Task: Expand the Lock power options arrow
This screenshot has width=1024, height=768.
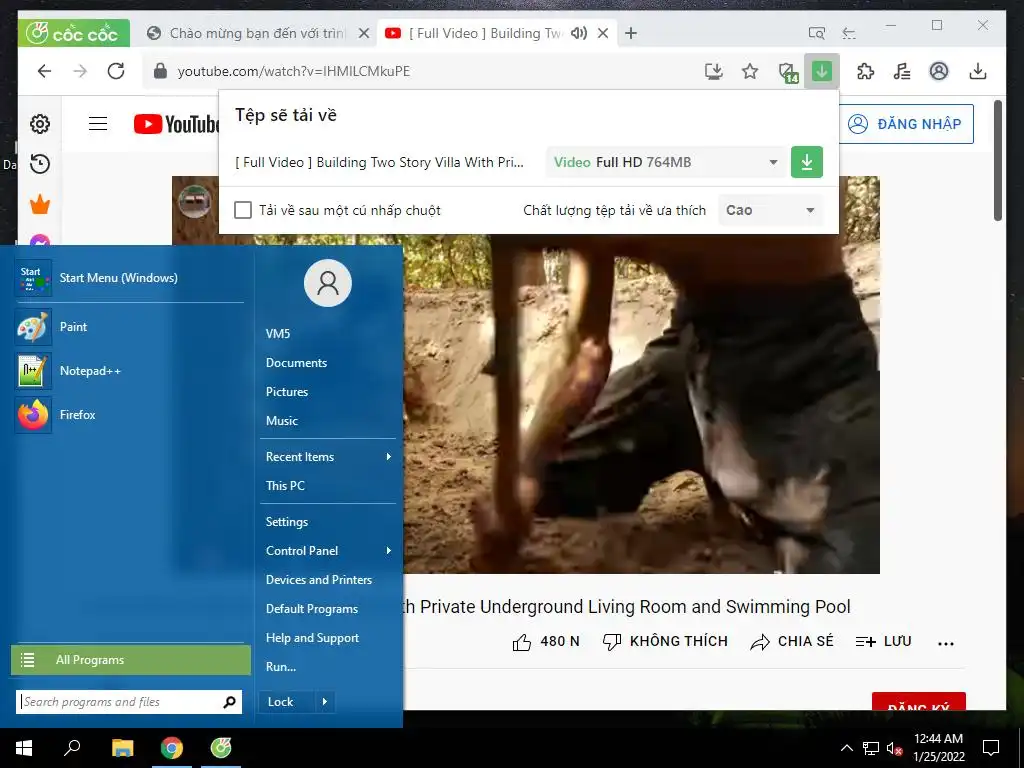Action: tap(325, 702)
